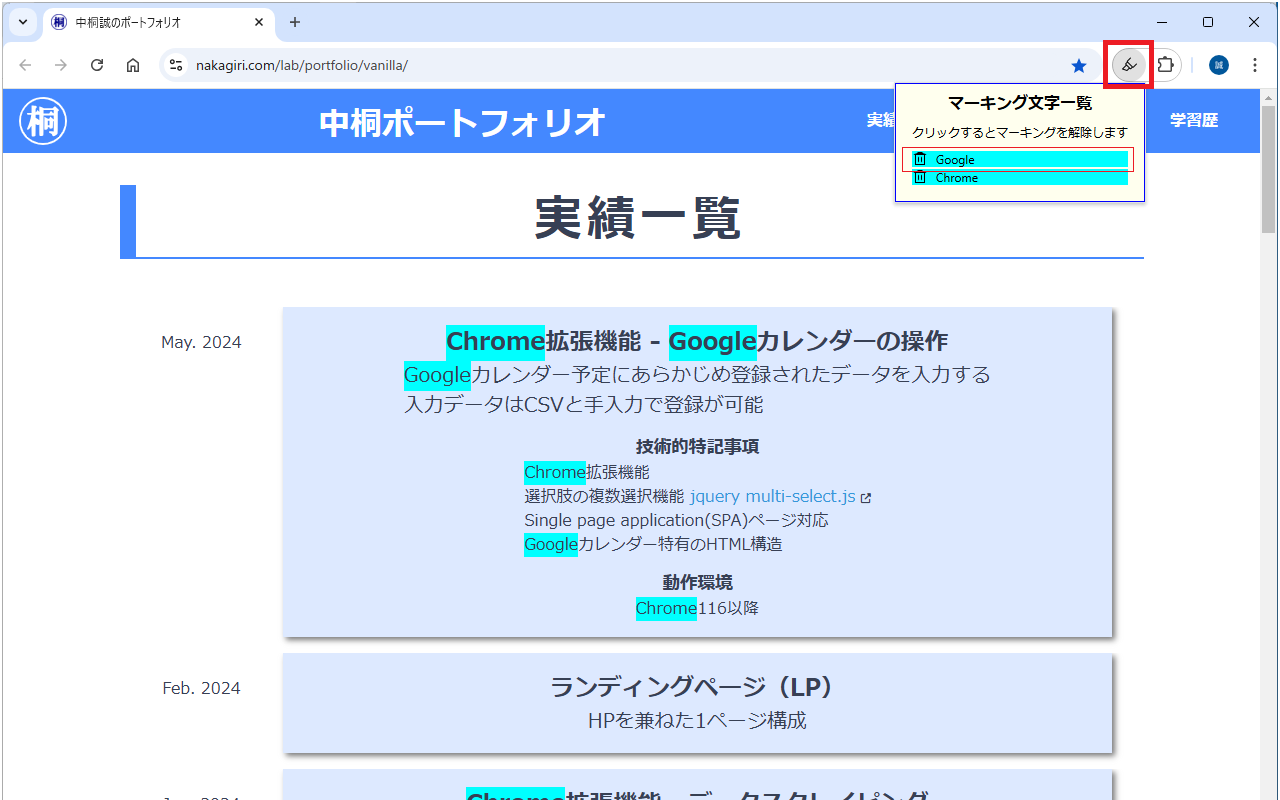This screenshot has width=1280, height=800.
Task: Open the 学習歴 navigation menu item
Action: (x=1194, y=120)
